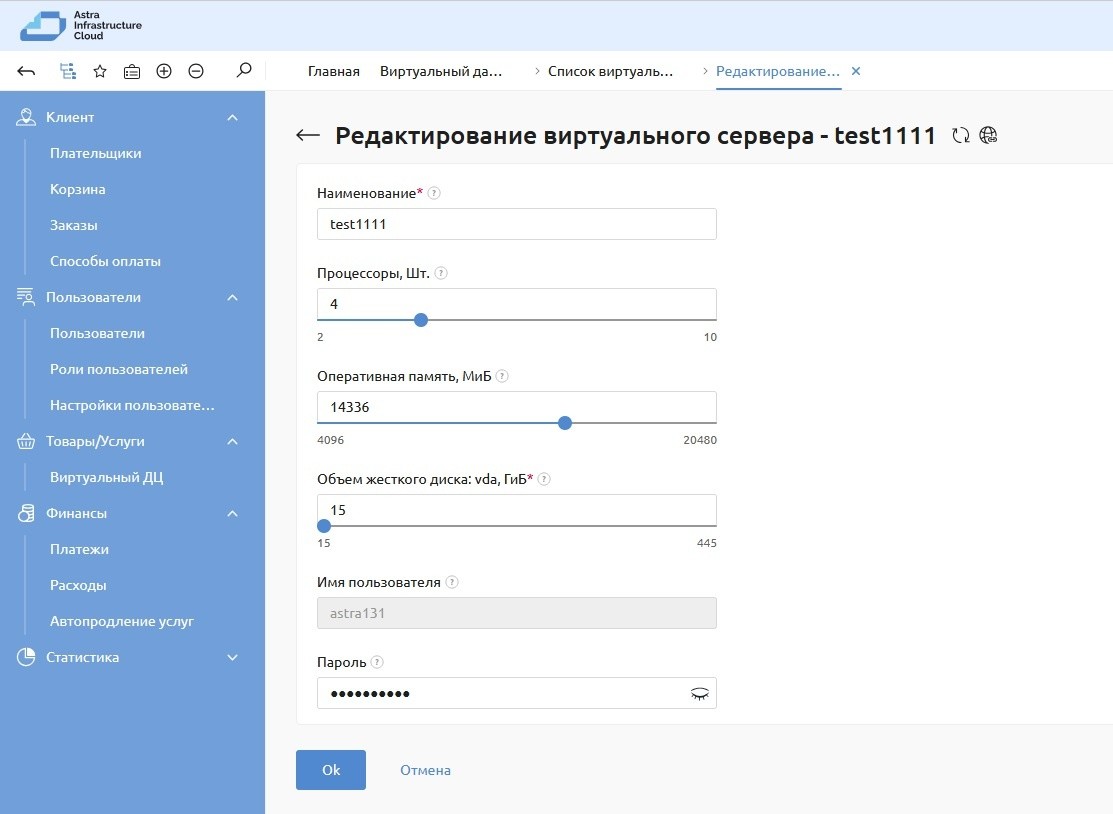This screenshot has width=1113, height=814.
Task: Click the plus circle toolbar icon
Action: [x=164, y=71]
